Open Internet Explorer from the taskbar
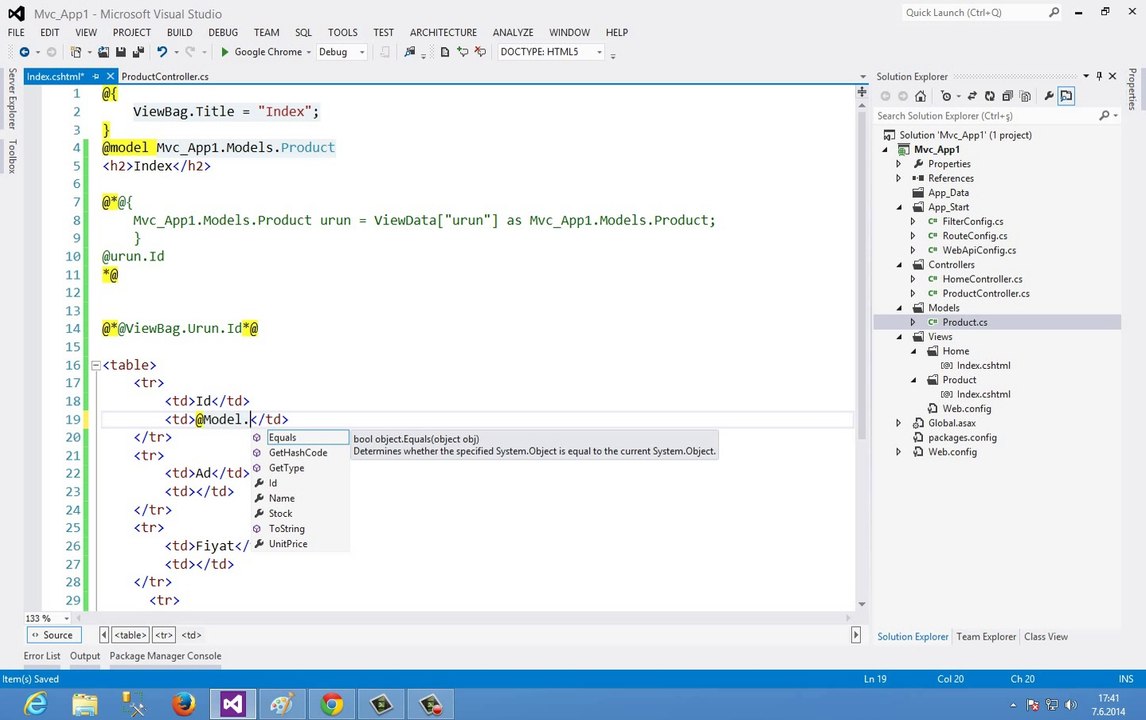The height and width of the screenshot is (720, 1146). 35,705
